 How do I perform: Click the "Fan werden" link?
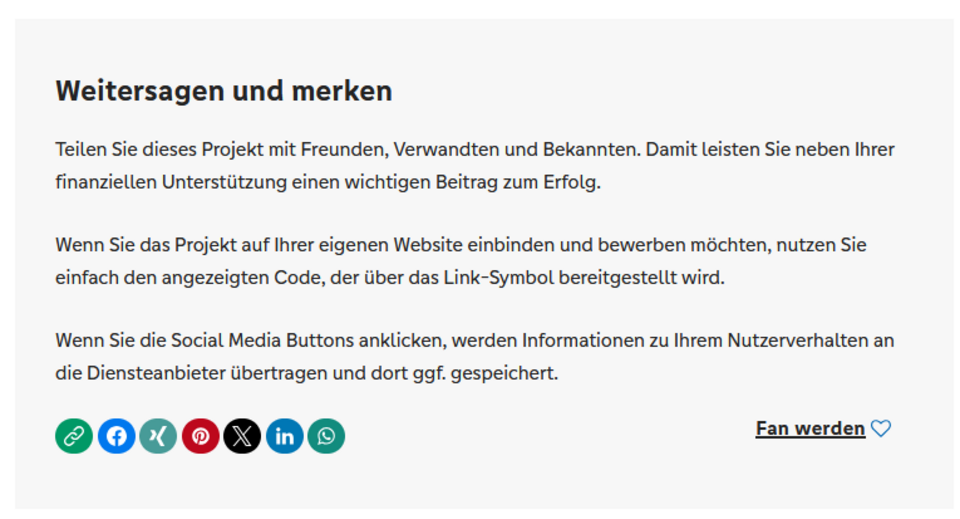pos(810,428)
